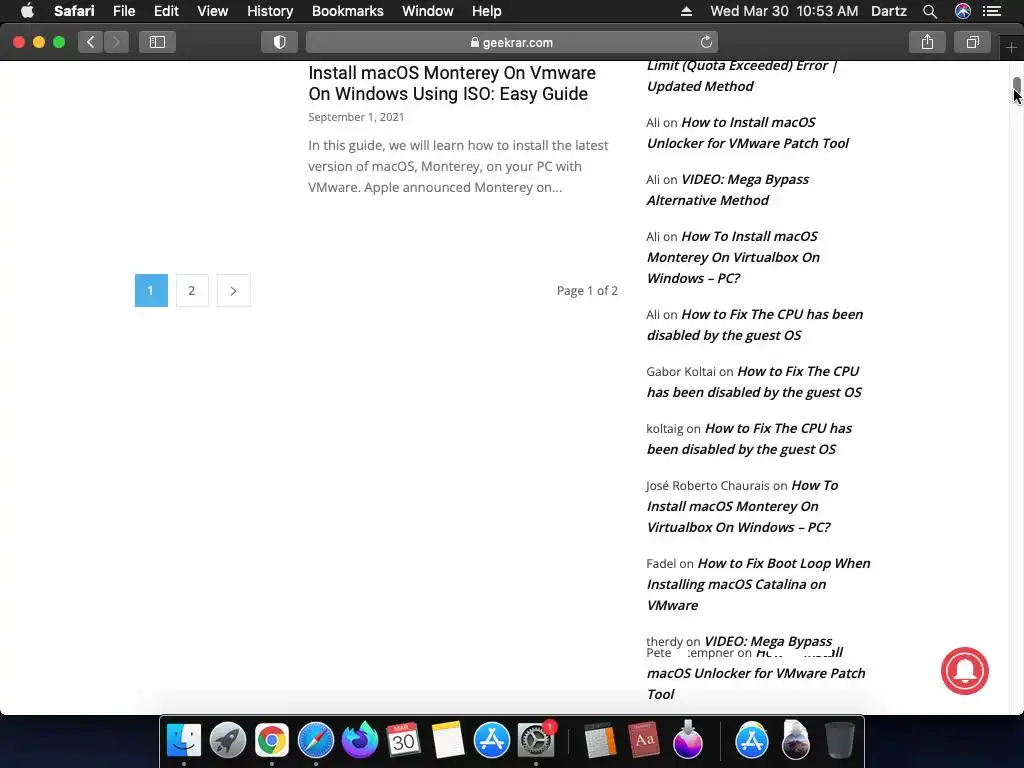Go to pagination page 2
Viewport: 1024px width, 768px height.
(x=192, y=291)
